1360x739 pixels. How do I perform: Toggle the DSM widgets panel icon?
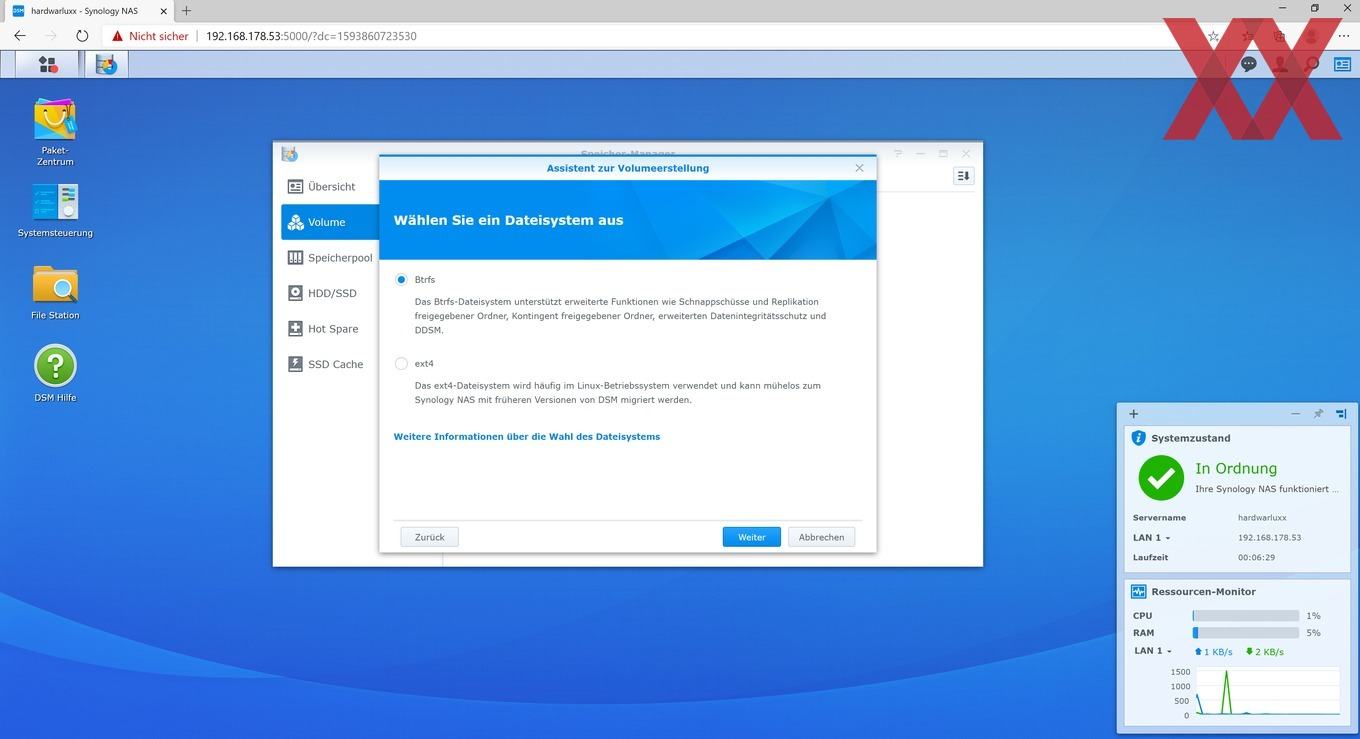(1341, 64)
